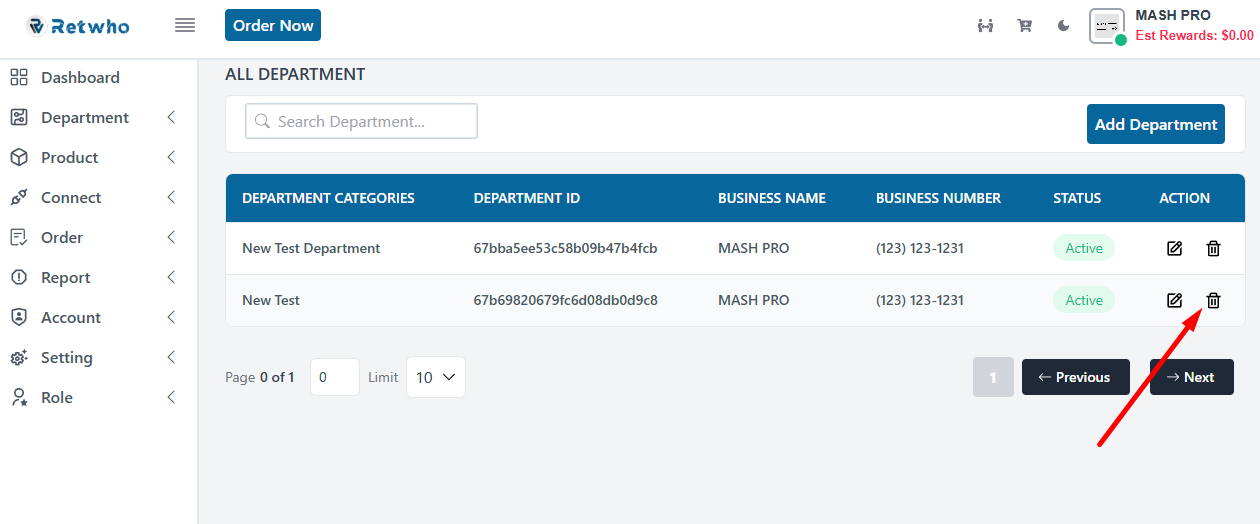Click Active status of New Test row
The width and height of the screenshot is (1260, 524).
1084,300
